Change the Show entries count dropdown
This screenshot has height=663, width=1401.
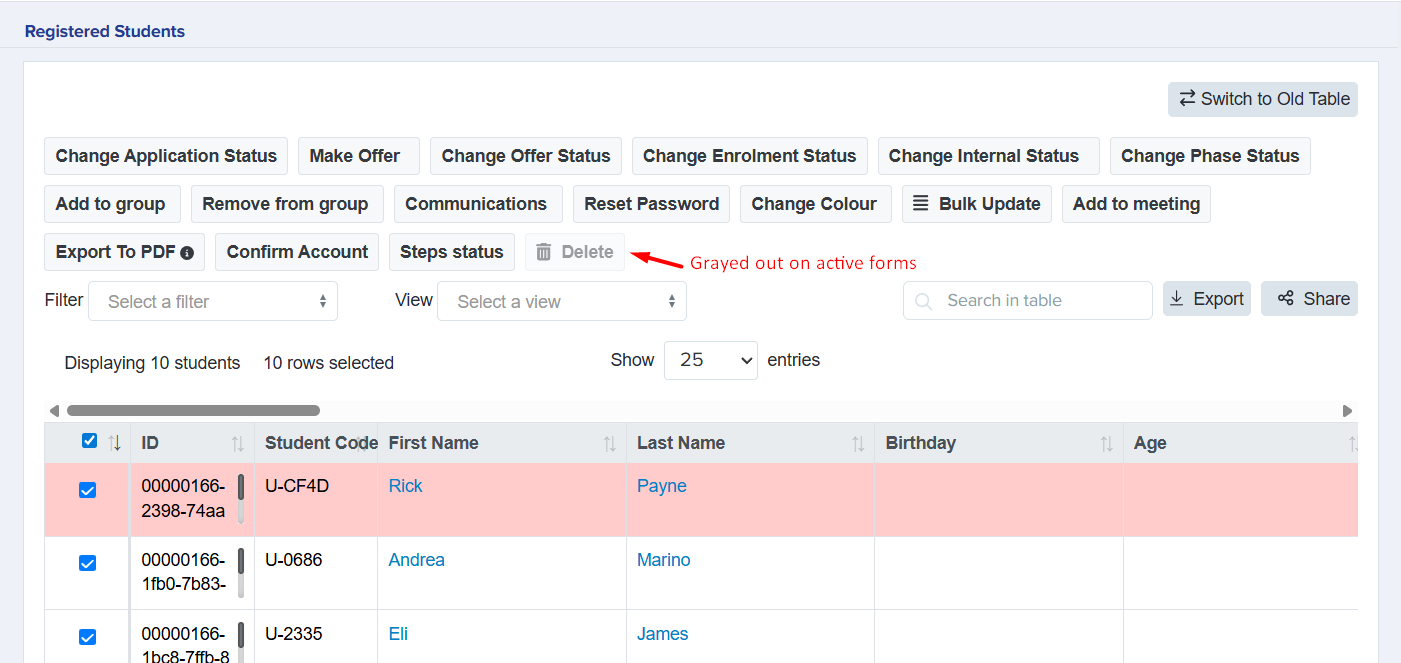pos(710,360)
